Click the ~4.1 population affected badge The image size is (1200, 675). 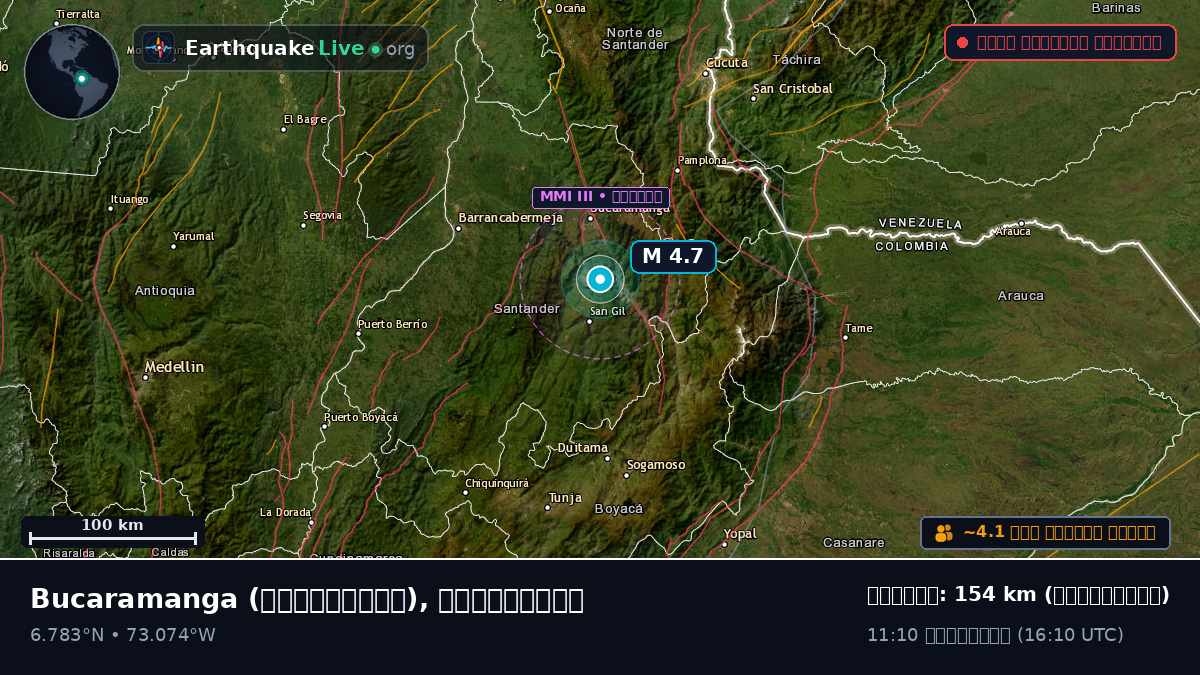[x=1045, y=533]
